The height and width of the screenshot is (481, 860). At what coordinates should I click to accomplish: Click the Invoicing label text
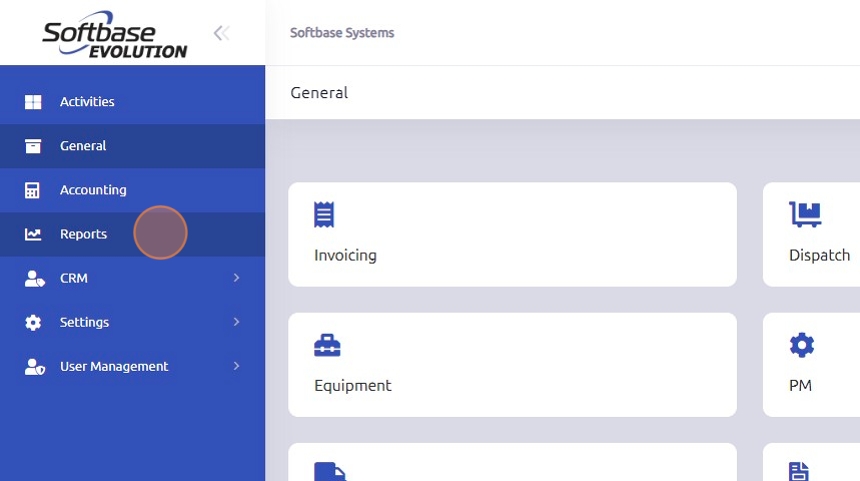pyautogui.click(x=346, y=256)
